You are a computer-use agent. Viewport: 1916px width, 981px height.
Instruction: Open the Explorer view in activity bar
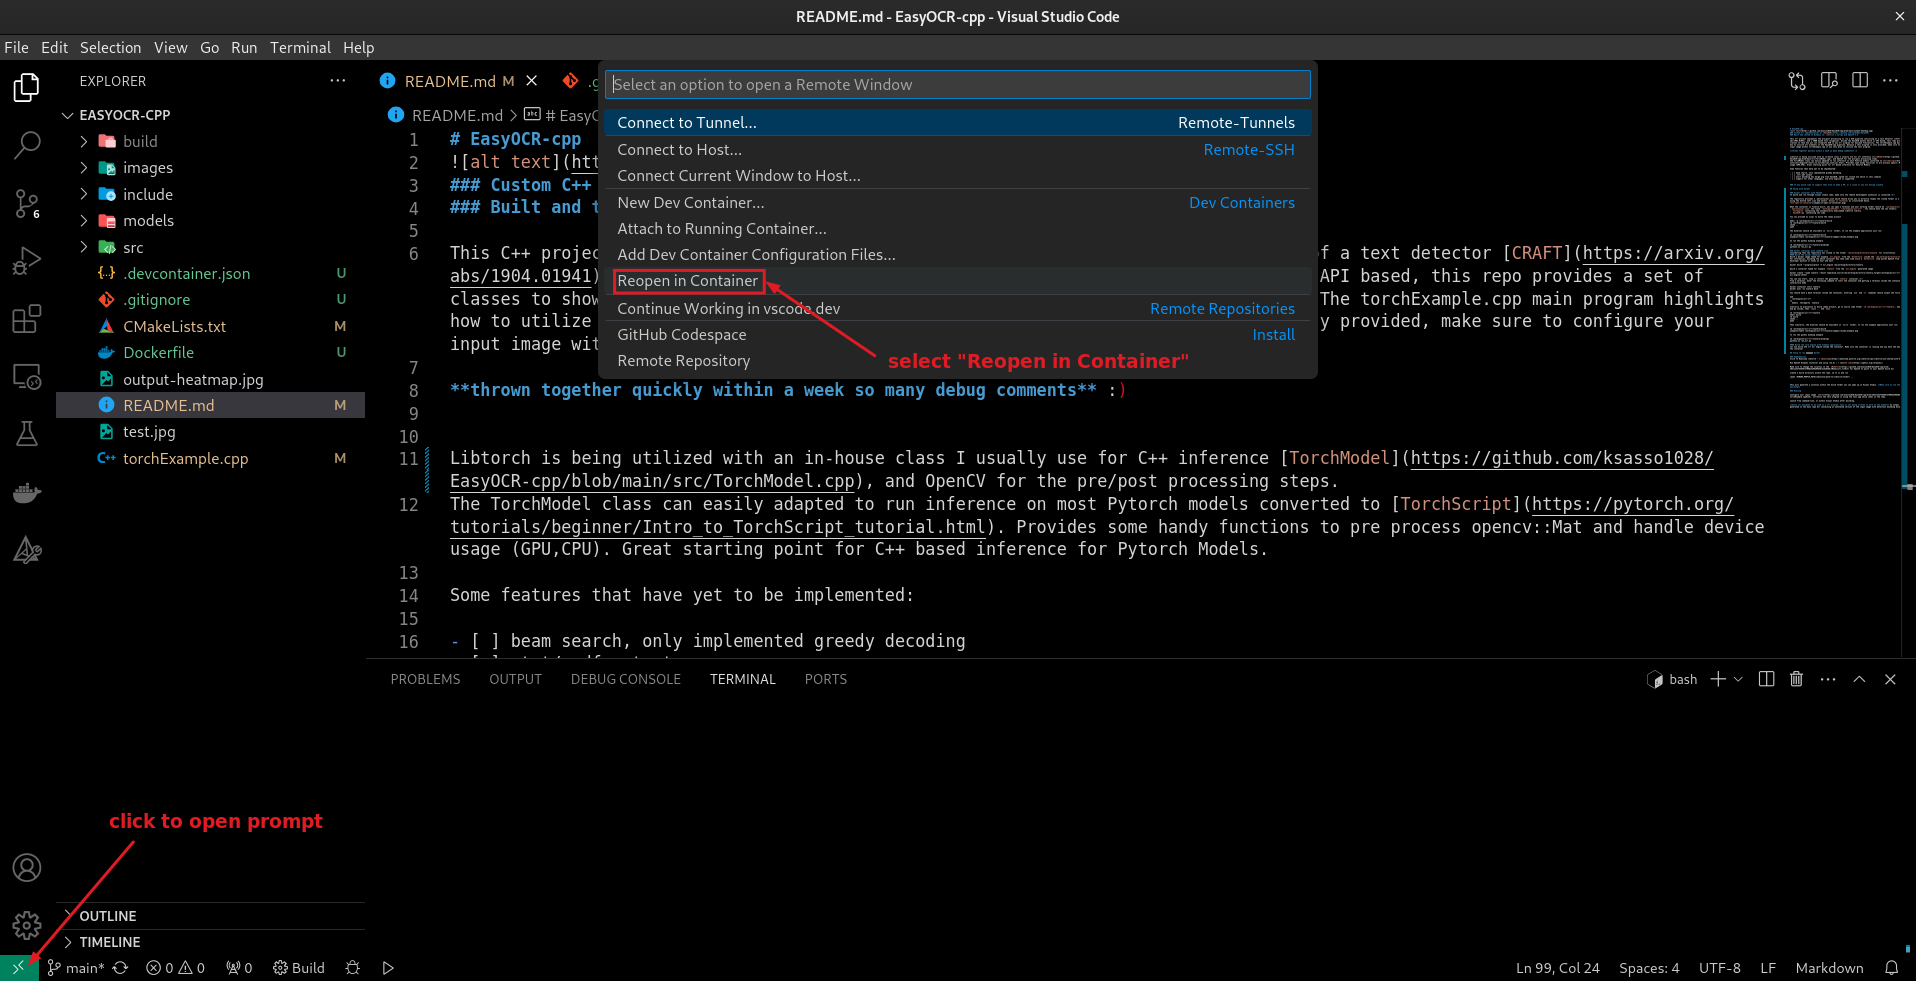click(27, 88)
